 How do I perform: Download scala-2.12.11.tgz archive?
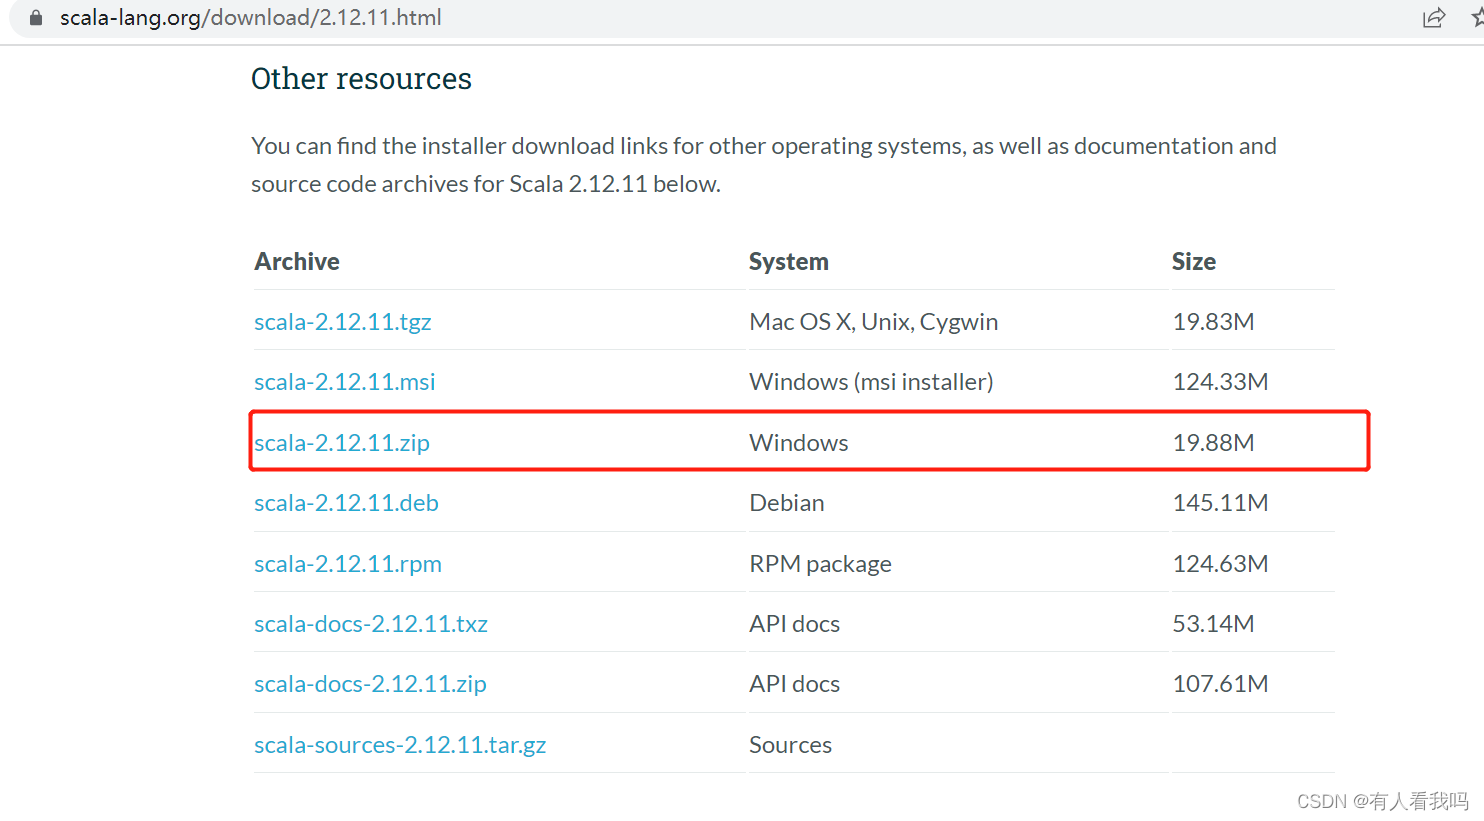(343, 322)
